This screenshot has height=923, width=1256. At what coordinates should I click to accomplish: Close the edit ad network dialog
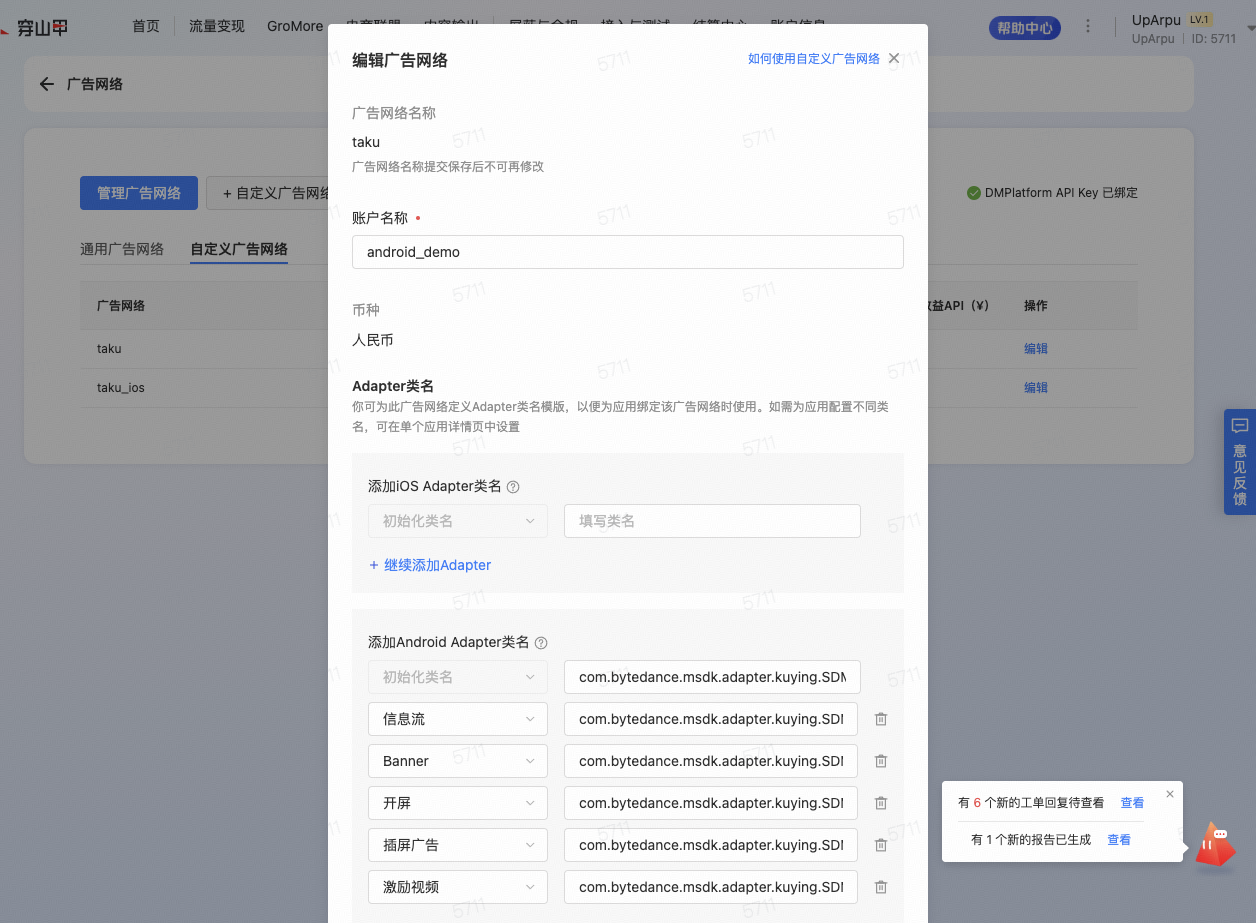[x=894, y=59]
